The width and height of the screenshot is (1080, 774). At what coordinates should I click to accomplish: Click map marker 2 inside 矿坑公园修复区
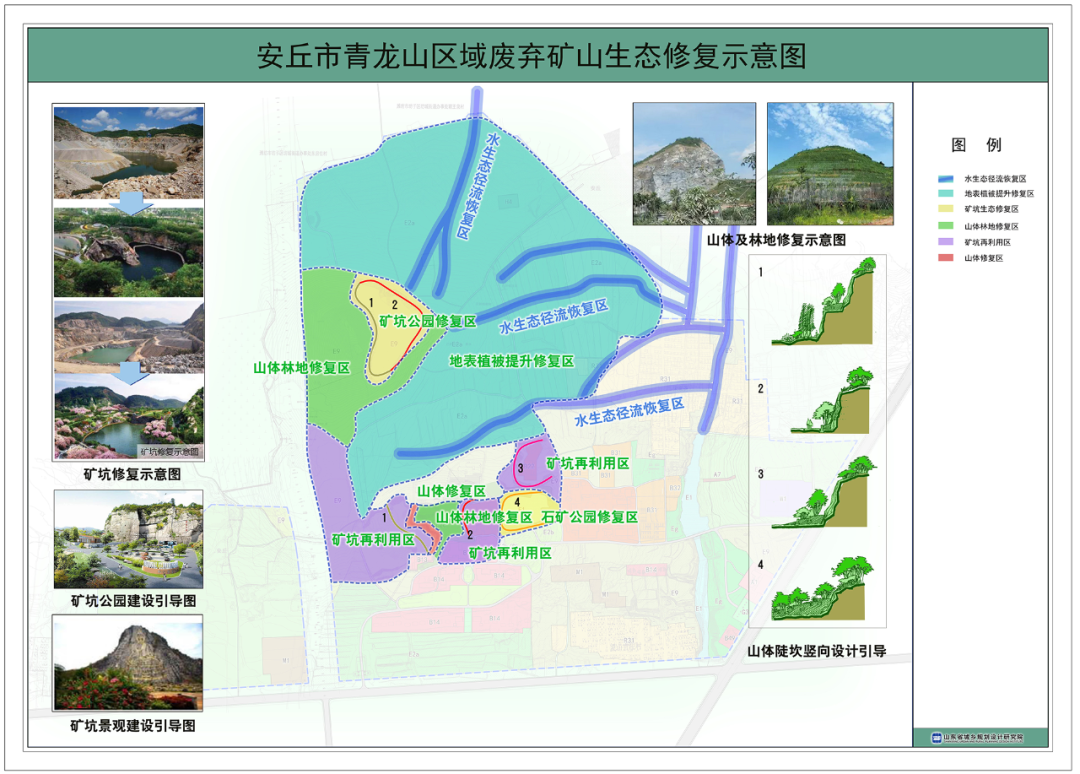(x=394, y=304)
